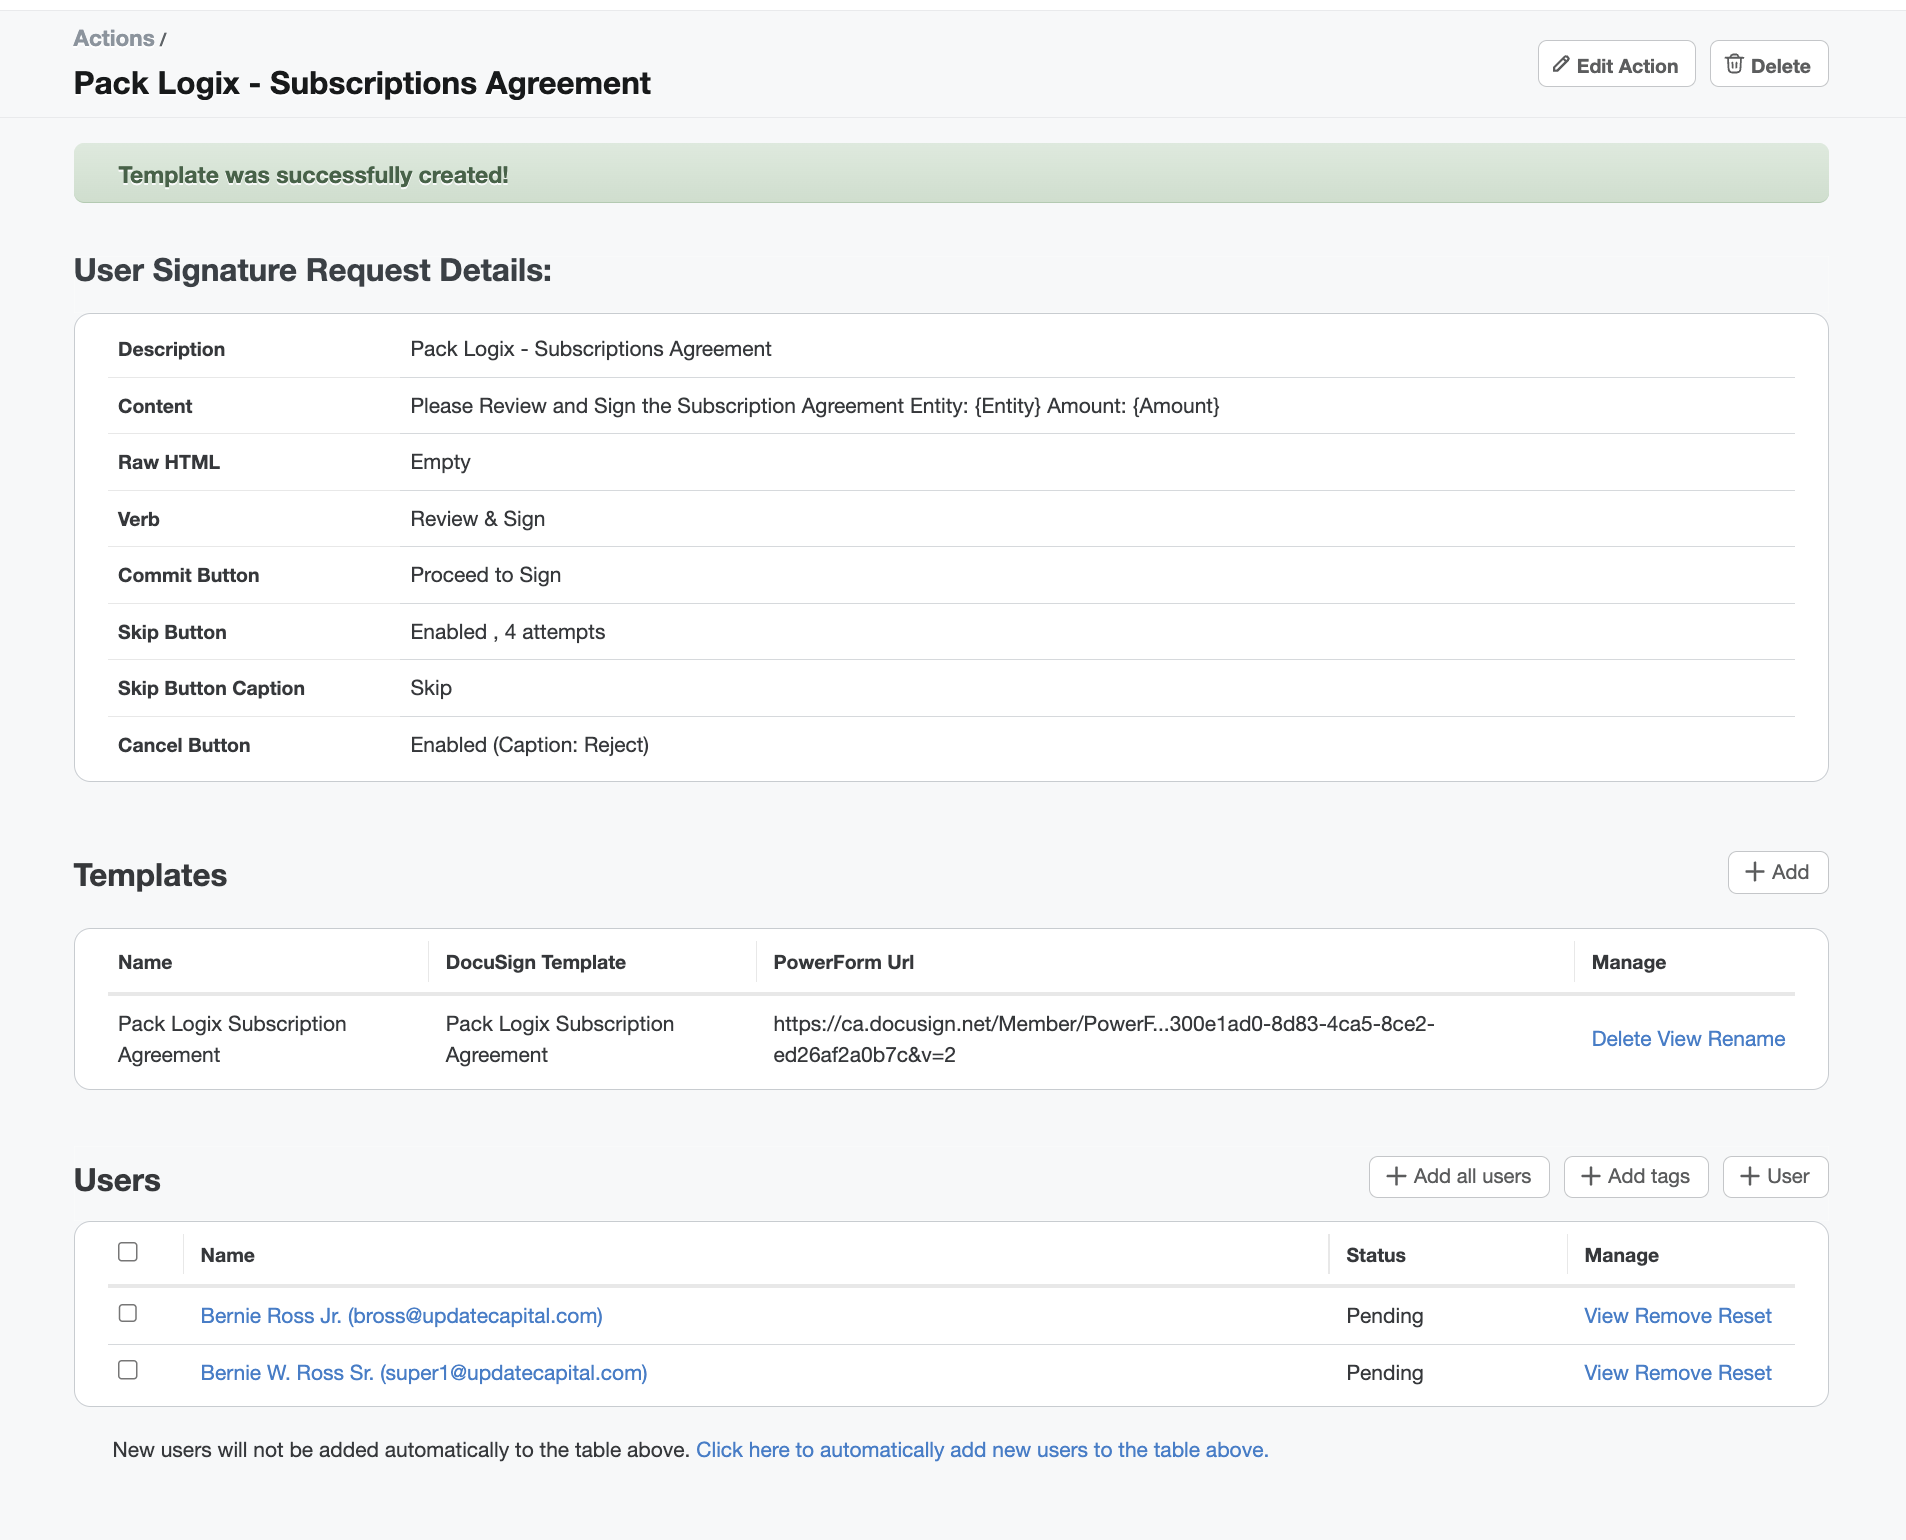
Task: View the signature request for Bernie W. Ross Sr.
Action: [x=1606, y=1373]
